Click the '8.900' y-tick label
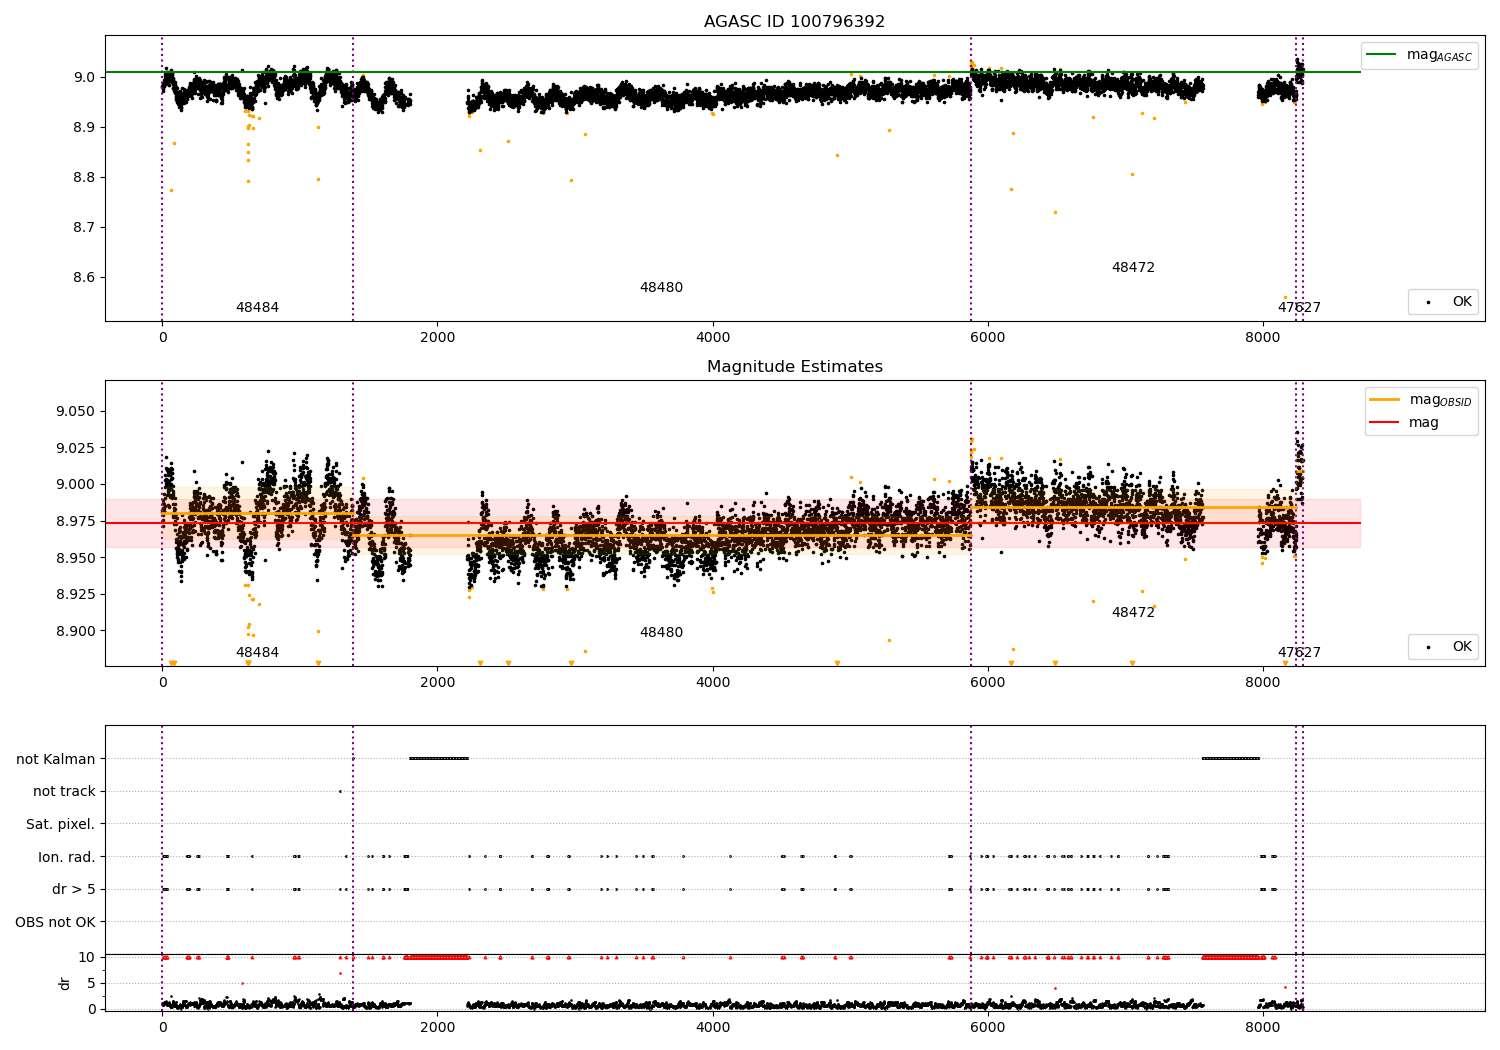This screenshot has height=1050, width=1500. pyautogui.click(x=75, y=631)
